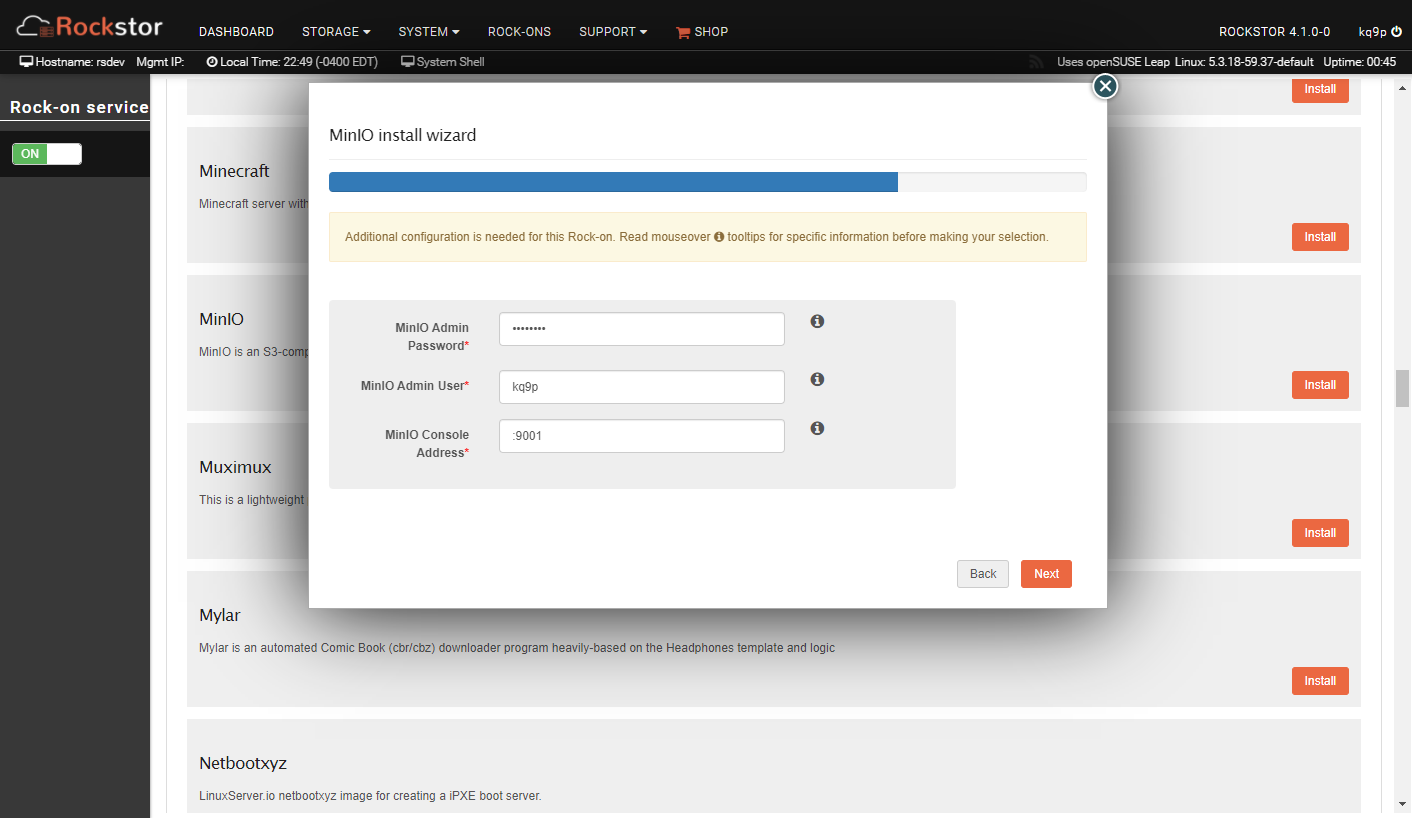Click the RSS feed icon in status bar
The height and width of the screenshot is (818, 1412).
coord(1036,62)
